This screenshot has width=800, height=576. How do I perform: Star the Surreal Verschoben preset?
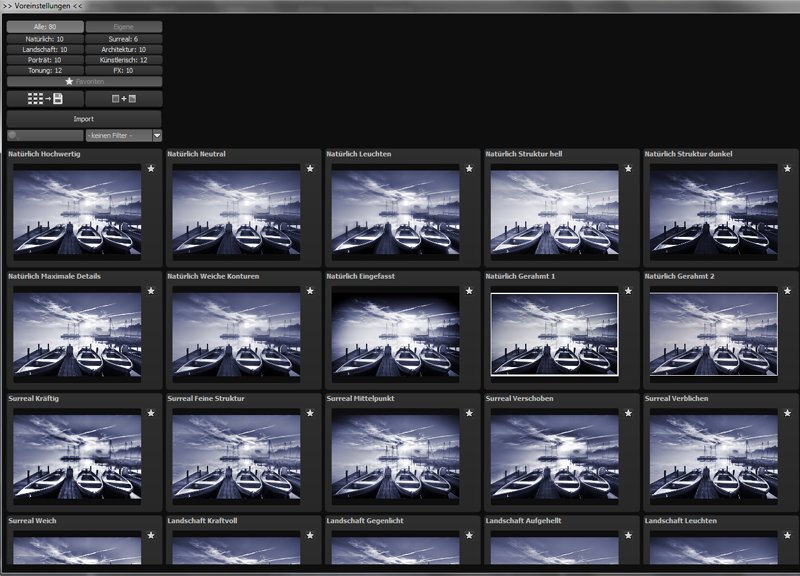point(629,414)
